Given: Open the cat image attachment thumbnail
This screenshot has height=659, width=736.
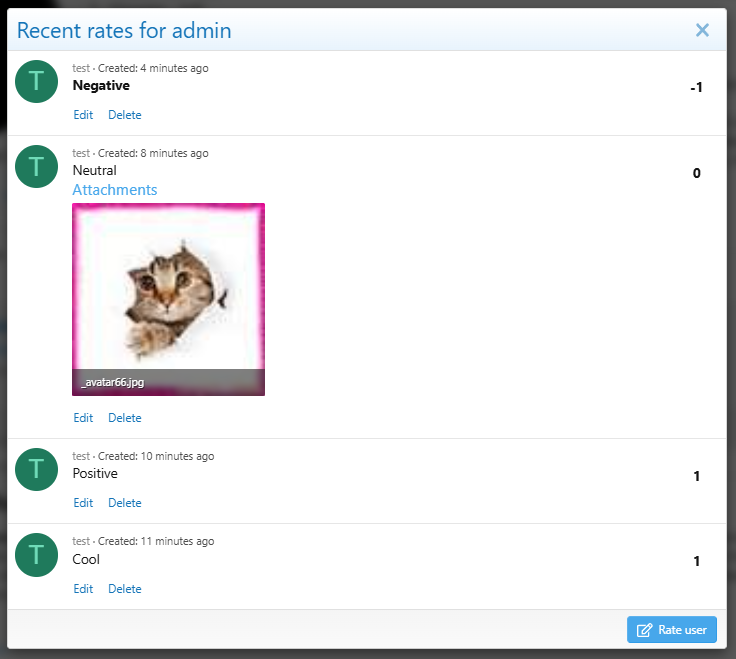Looking at the screenshot, I should pyautogui.click(x=169, y=299).
